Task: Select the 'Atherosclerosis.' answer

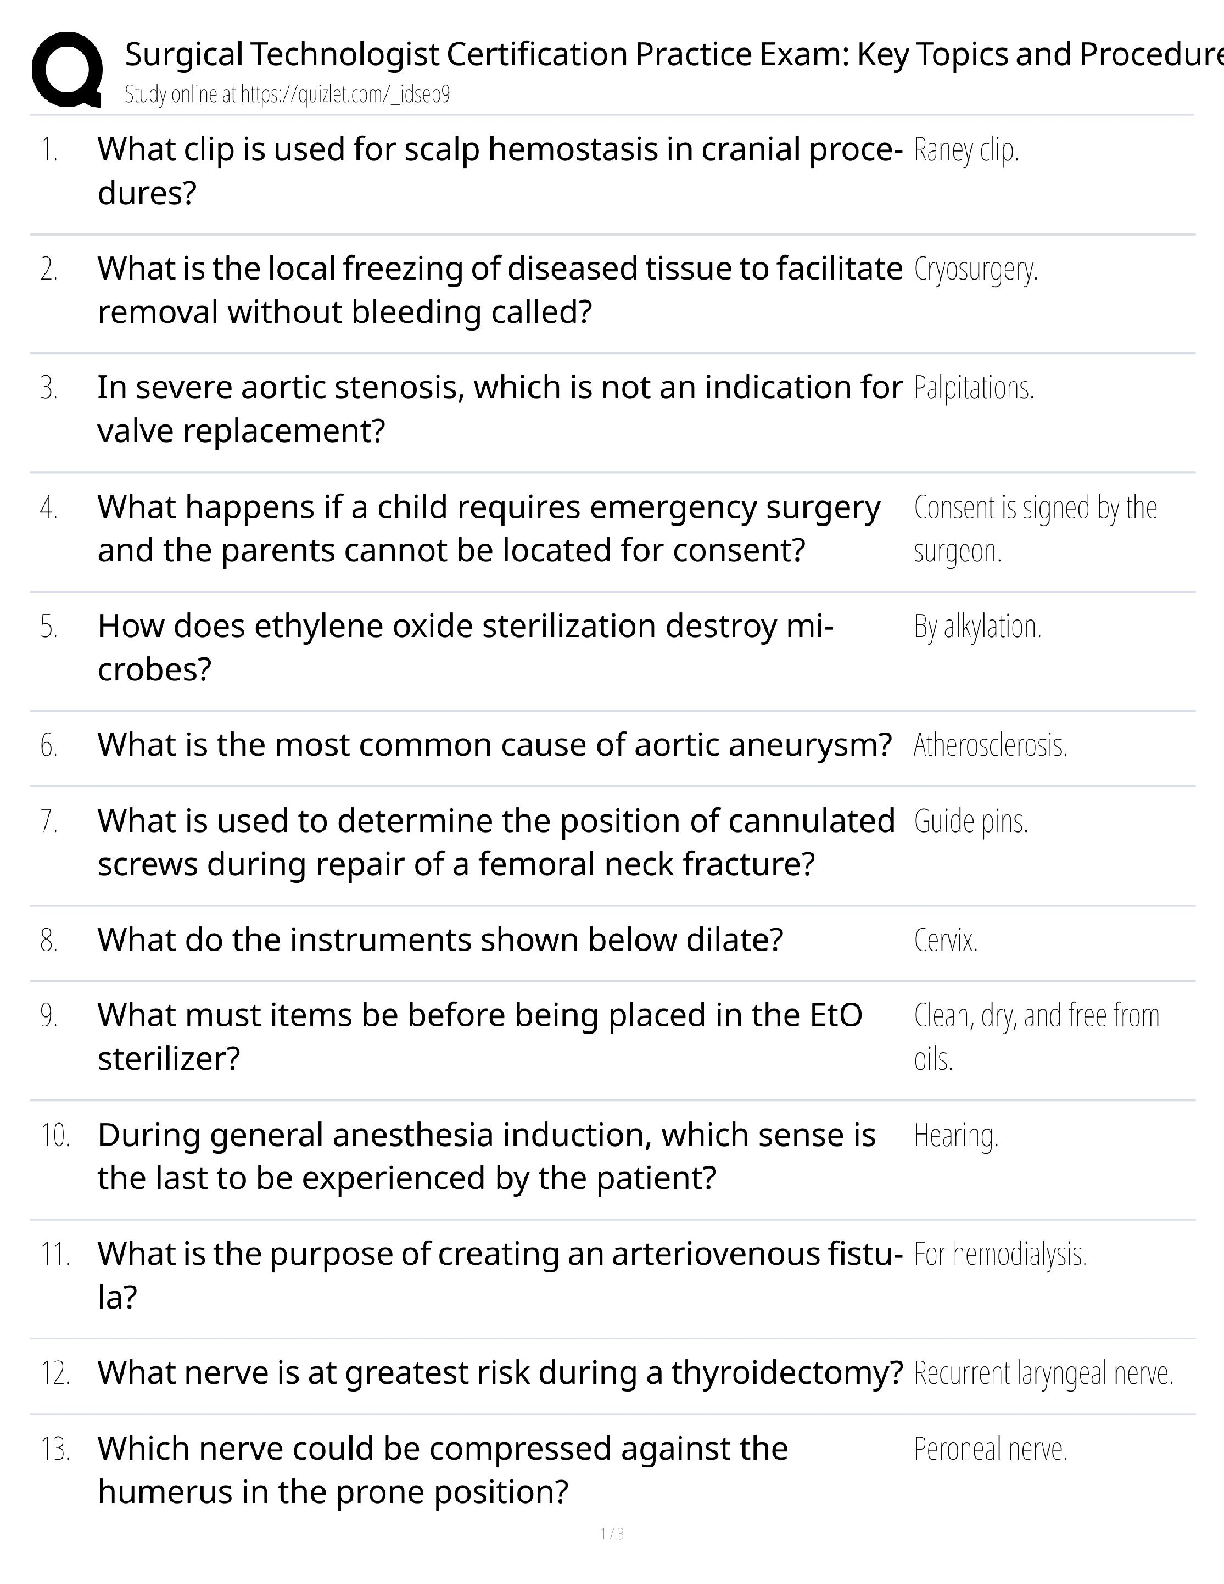Action: point(990,746)
